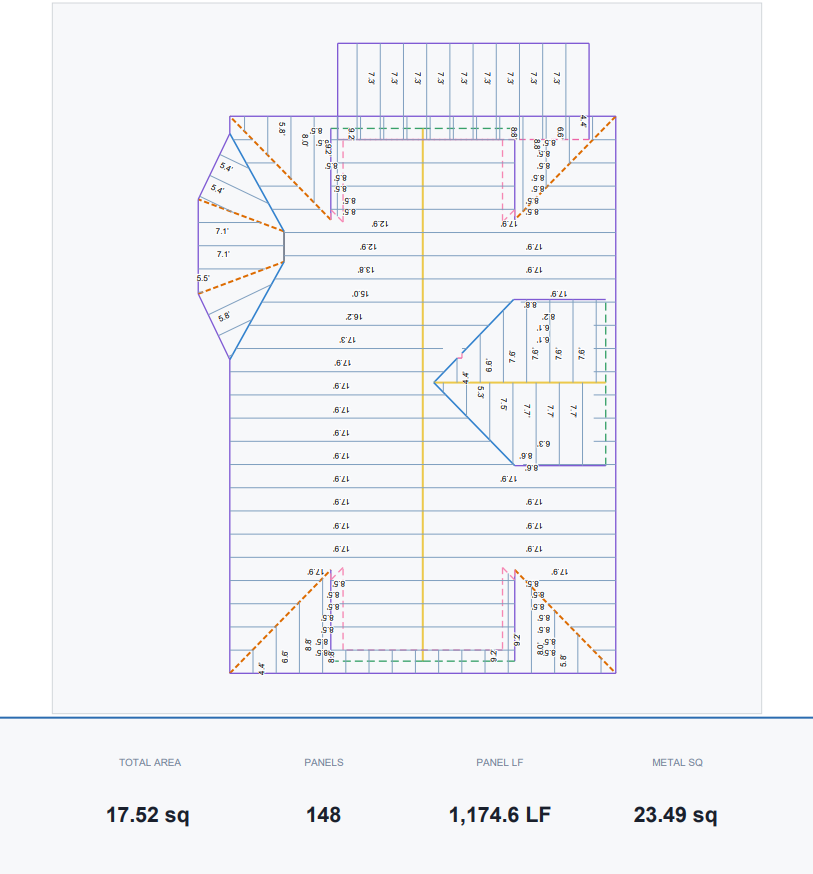The height and width of the screenshot is (874, 813).
Task: Select the TOTAL AREA header label
Action: coord(149,762)
